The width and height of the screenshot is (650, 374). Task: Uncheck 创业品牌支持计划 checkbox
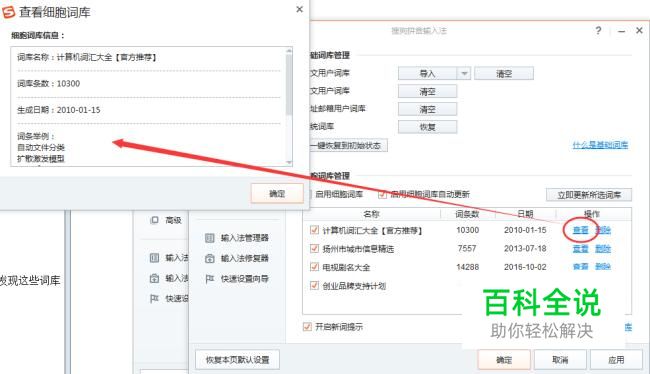pyautogui.click(x=314, y=285)
